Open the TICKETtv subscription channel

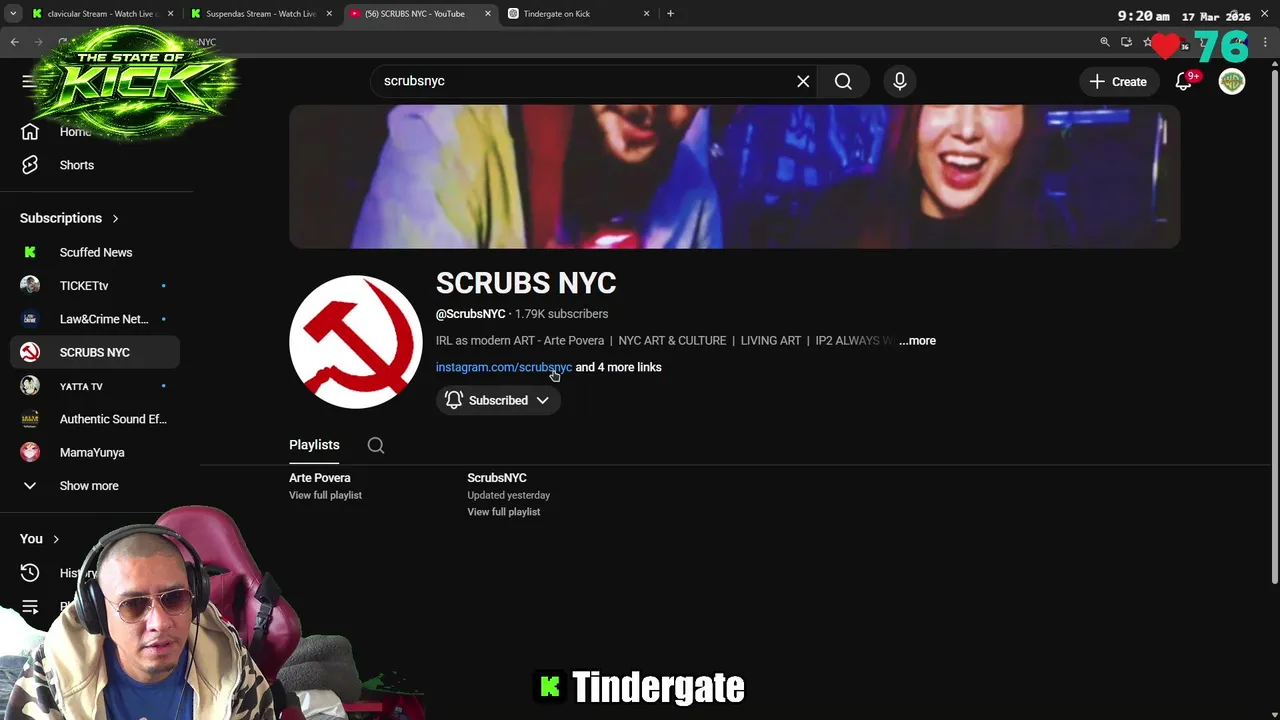[95, 286]
